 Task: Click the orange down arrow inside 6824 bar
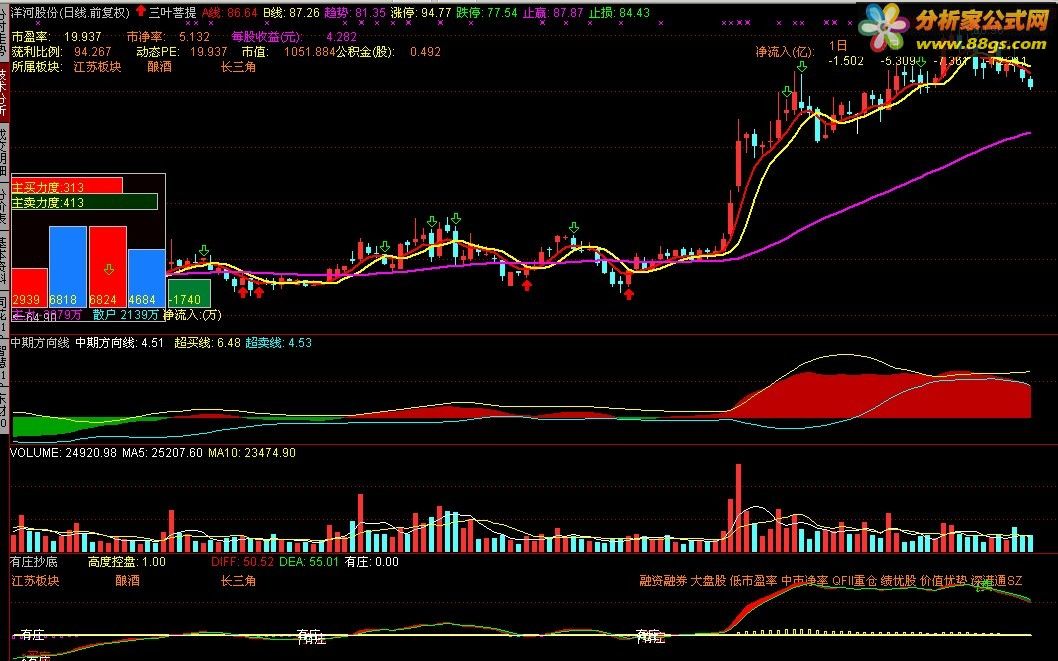pos(108,269)
